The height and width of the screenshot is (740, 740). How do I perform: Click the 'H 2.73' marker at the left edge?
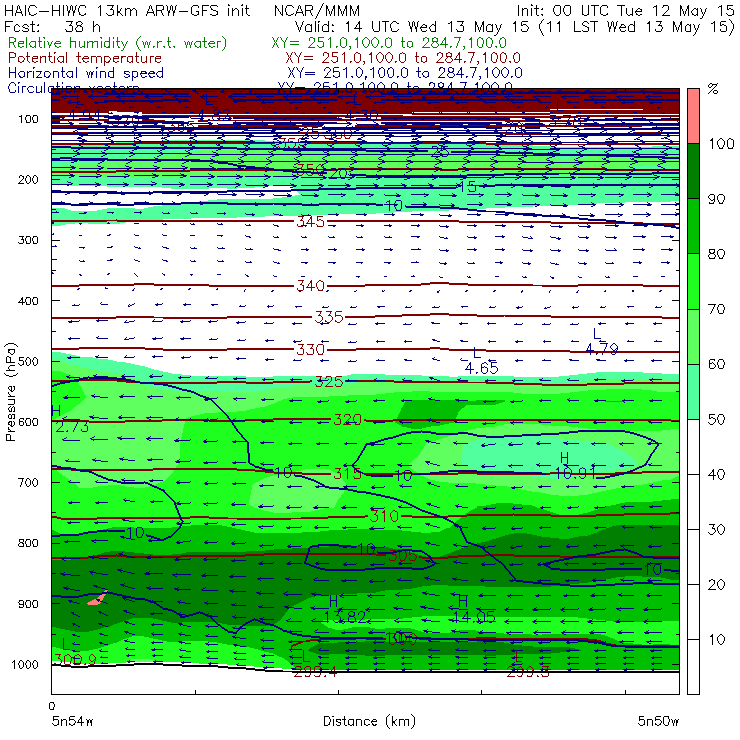point(70,419)
